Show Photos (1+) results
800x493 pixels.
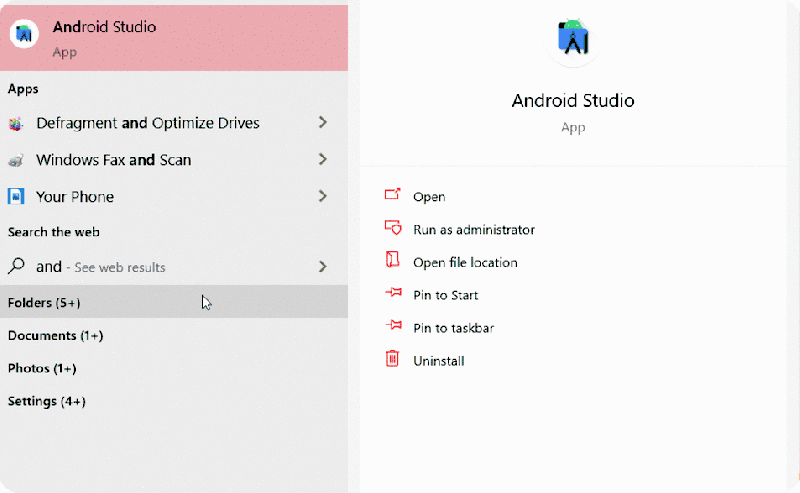(x=174, y=368)
